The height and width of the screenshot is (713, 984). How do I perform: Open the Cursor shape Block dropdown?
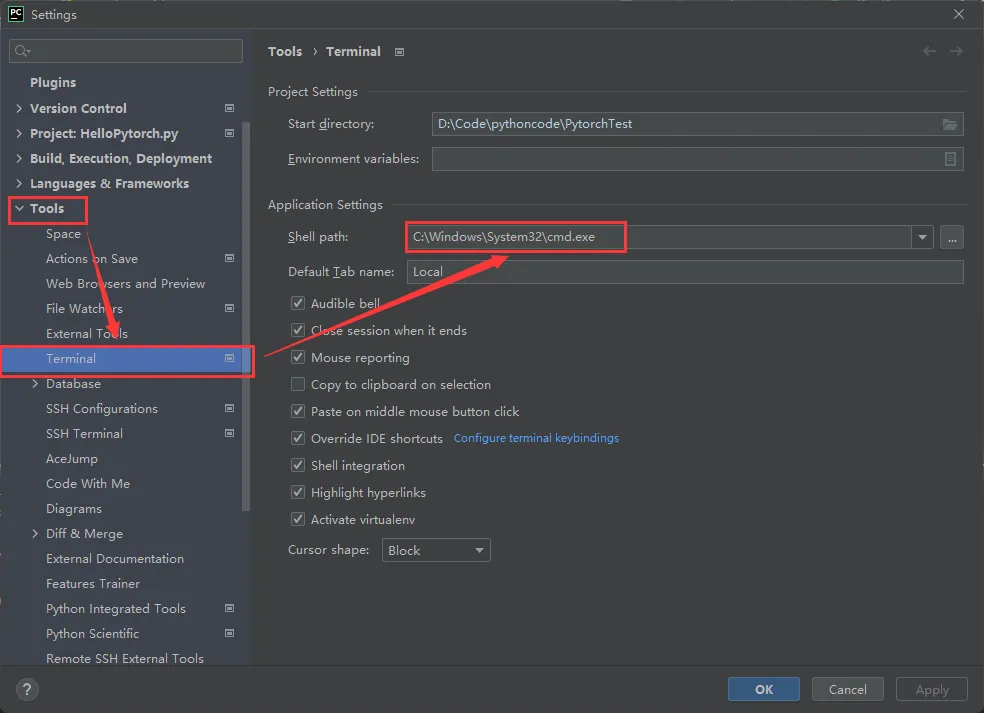[436, 550]
